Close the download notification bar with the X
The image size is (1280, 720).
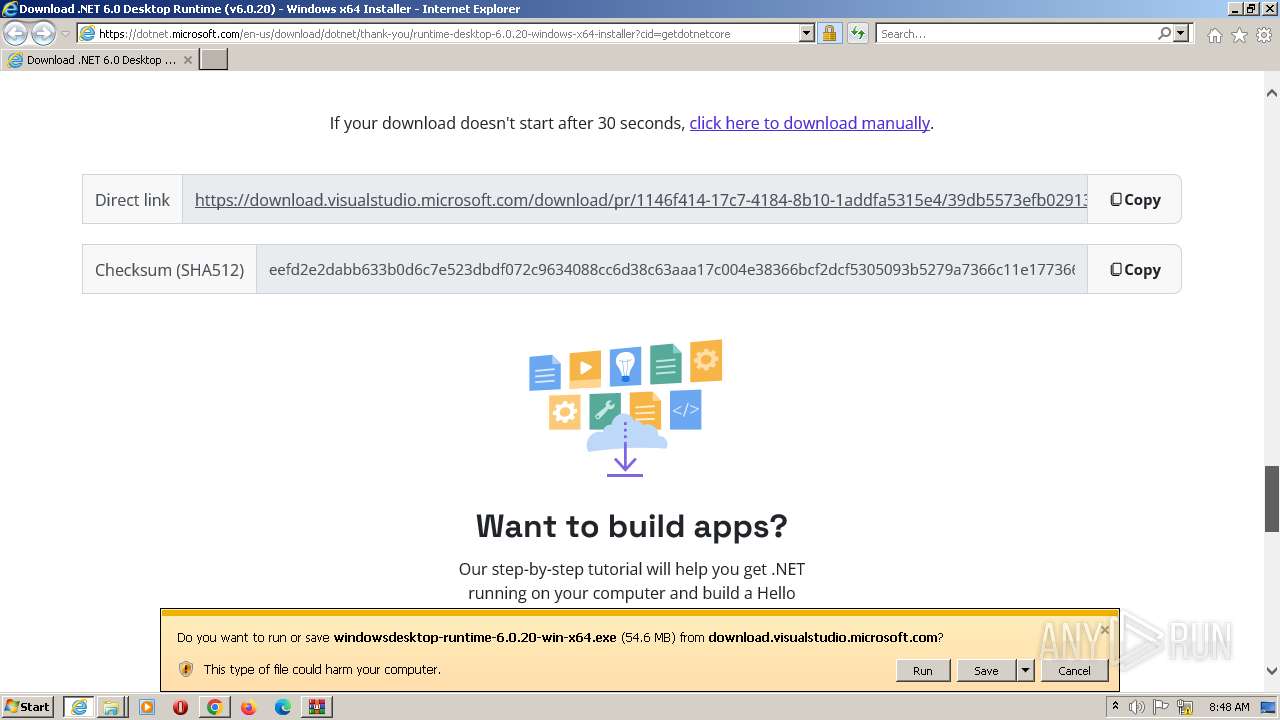coord(1105,630)
